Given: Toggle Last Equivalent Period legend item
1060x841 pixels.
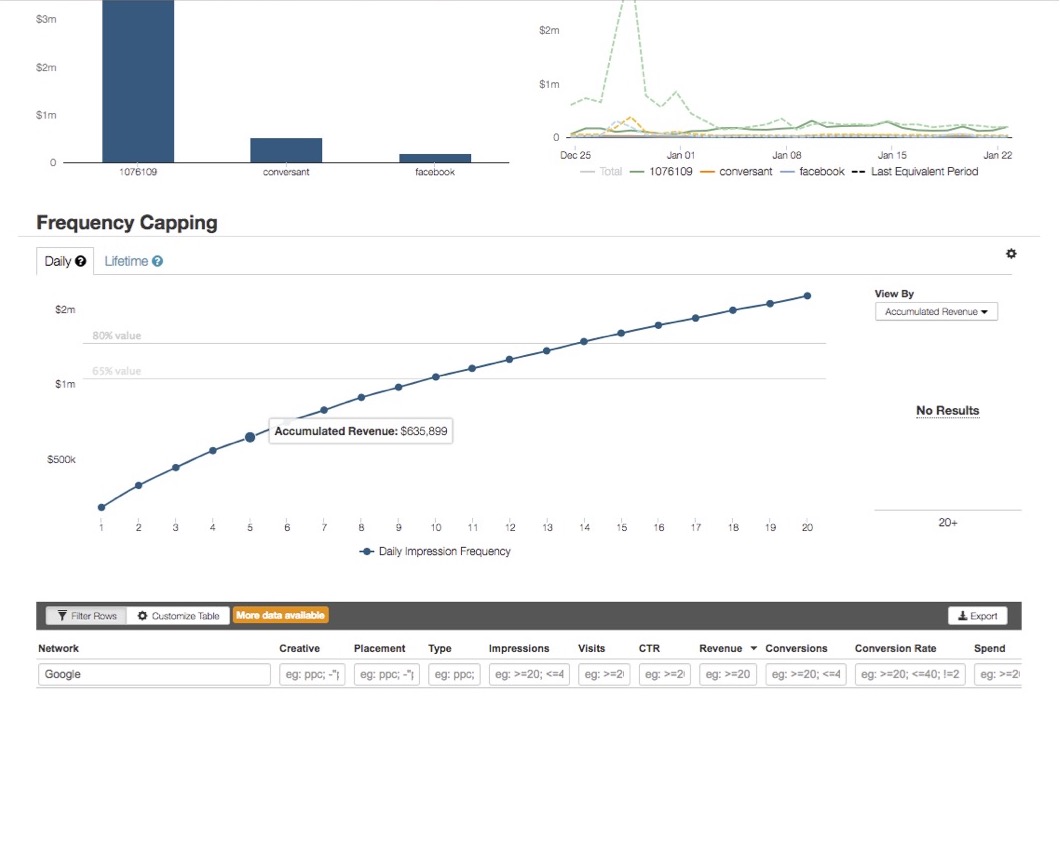Looking at the screenshot, I should (915, 172).
